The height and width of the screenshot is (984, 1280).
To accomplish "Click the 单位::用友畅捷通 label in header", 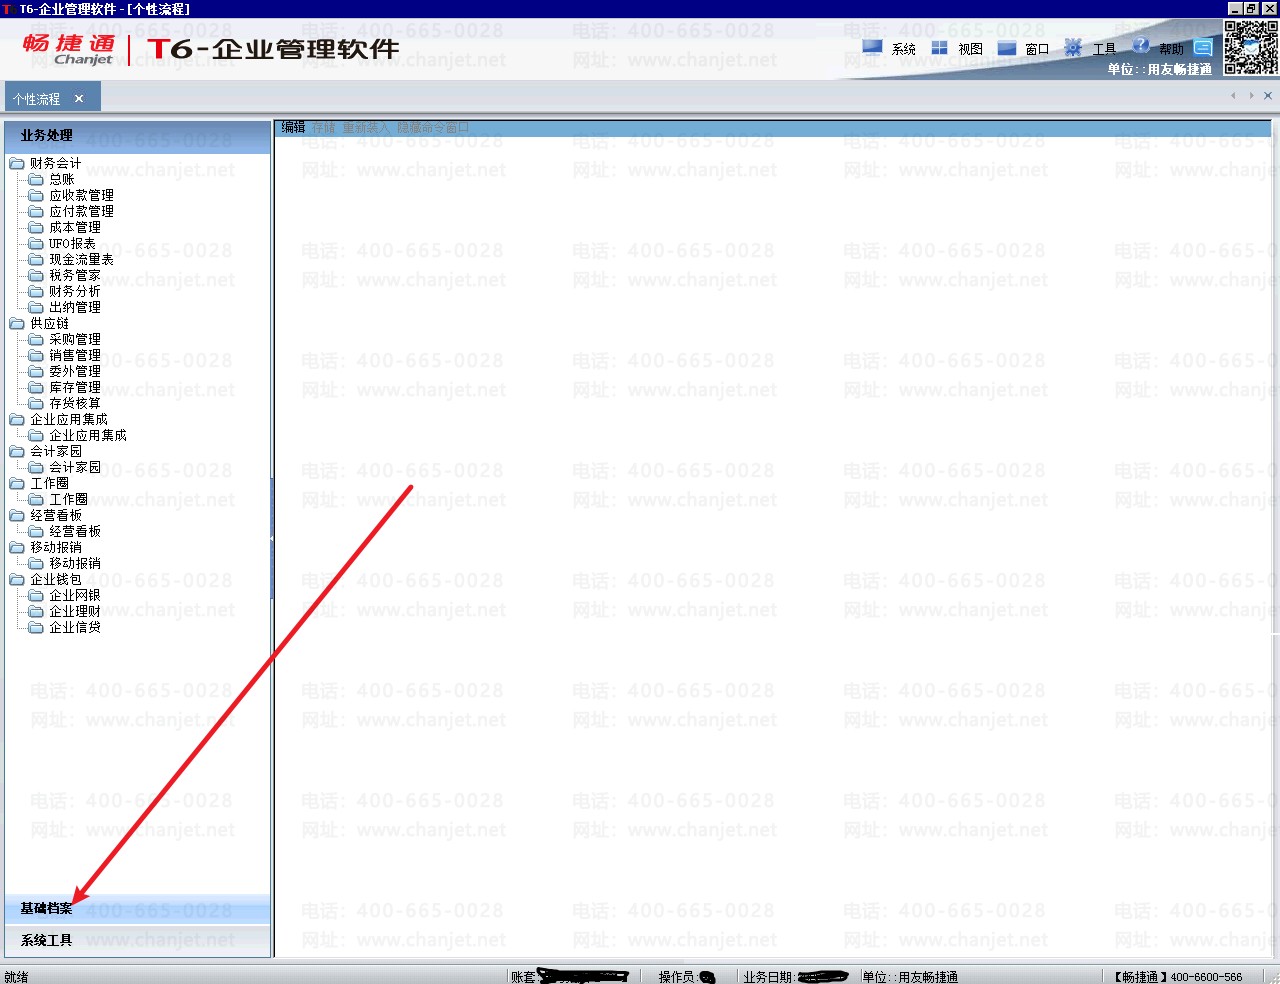I will (x=1159, y=69).
